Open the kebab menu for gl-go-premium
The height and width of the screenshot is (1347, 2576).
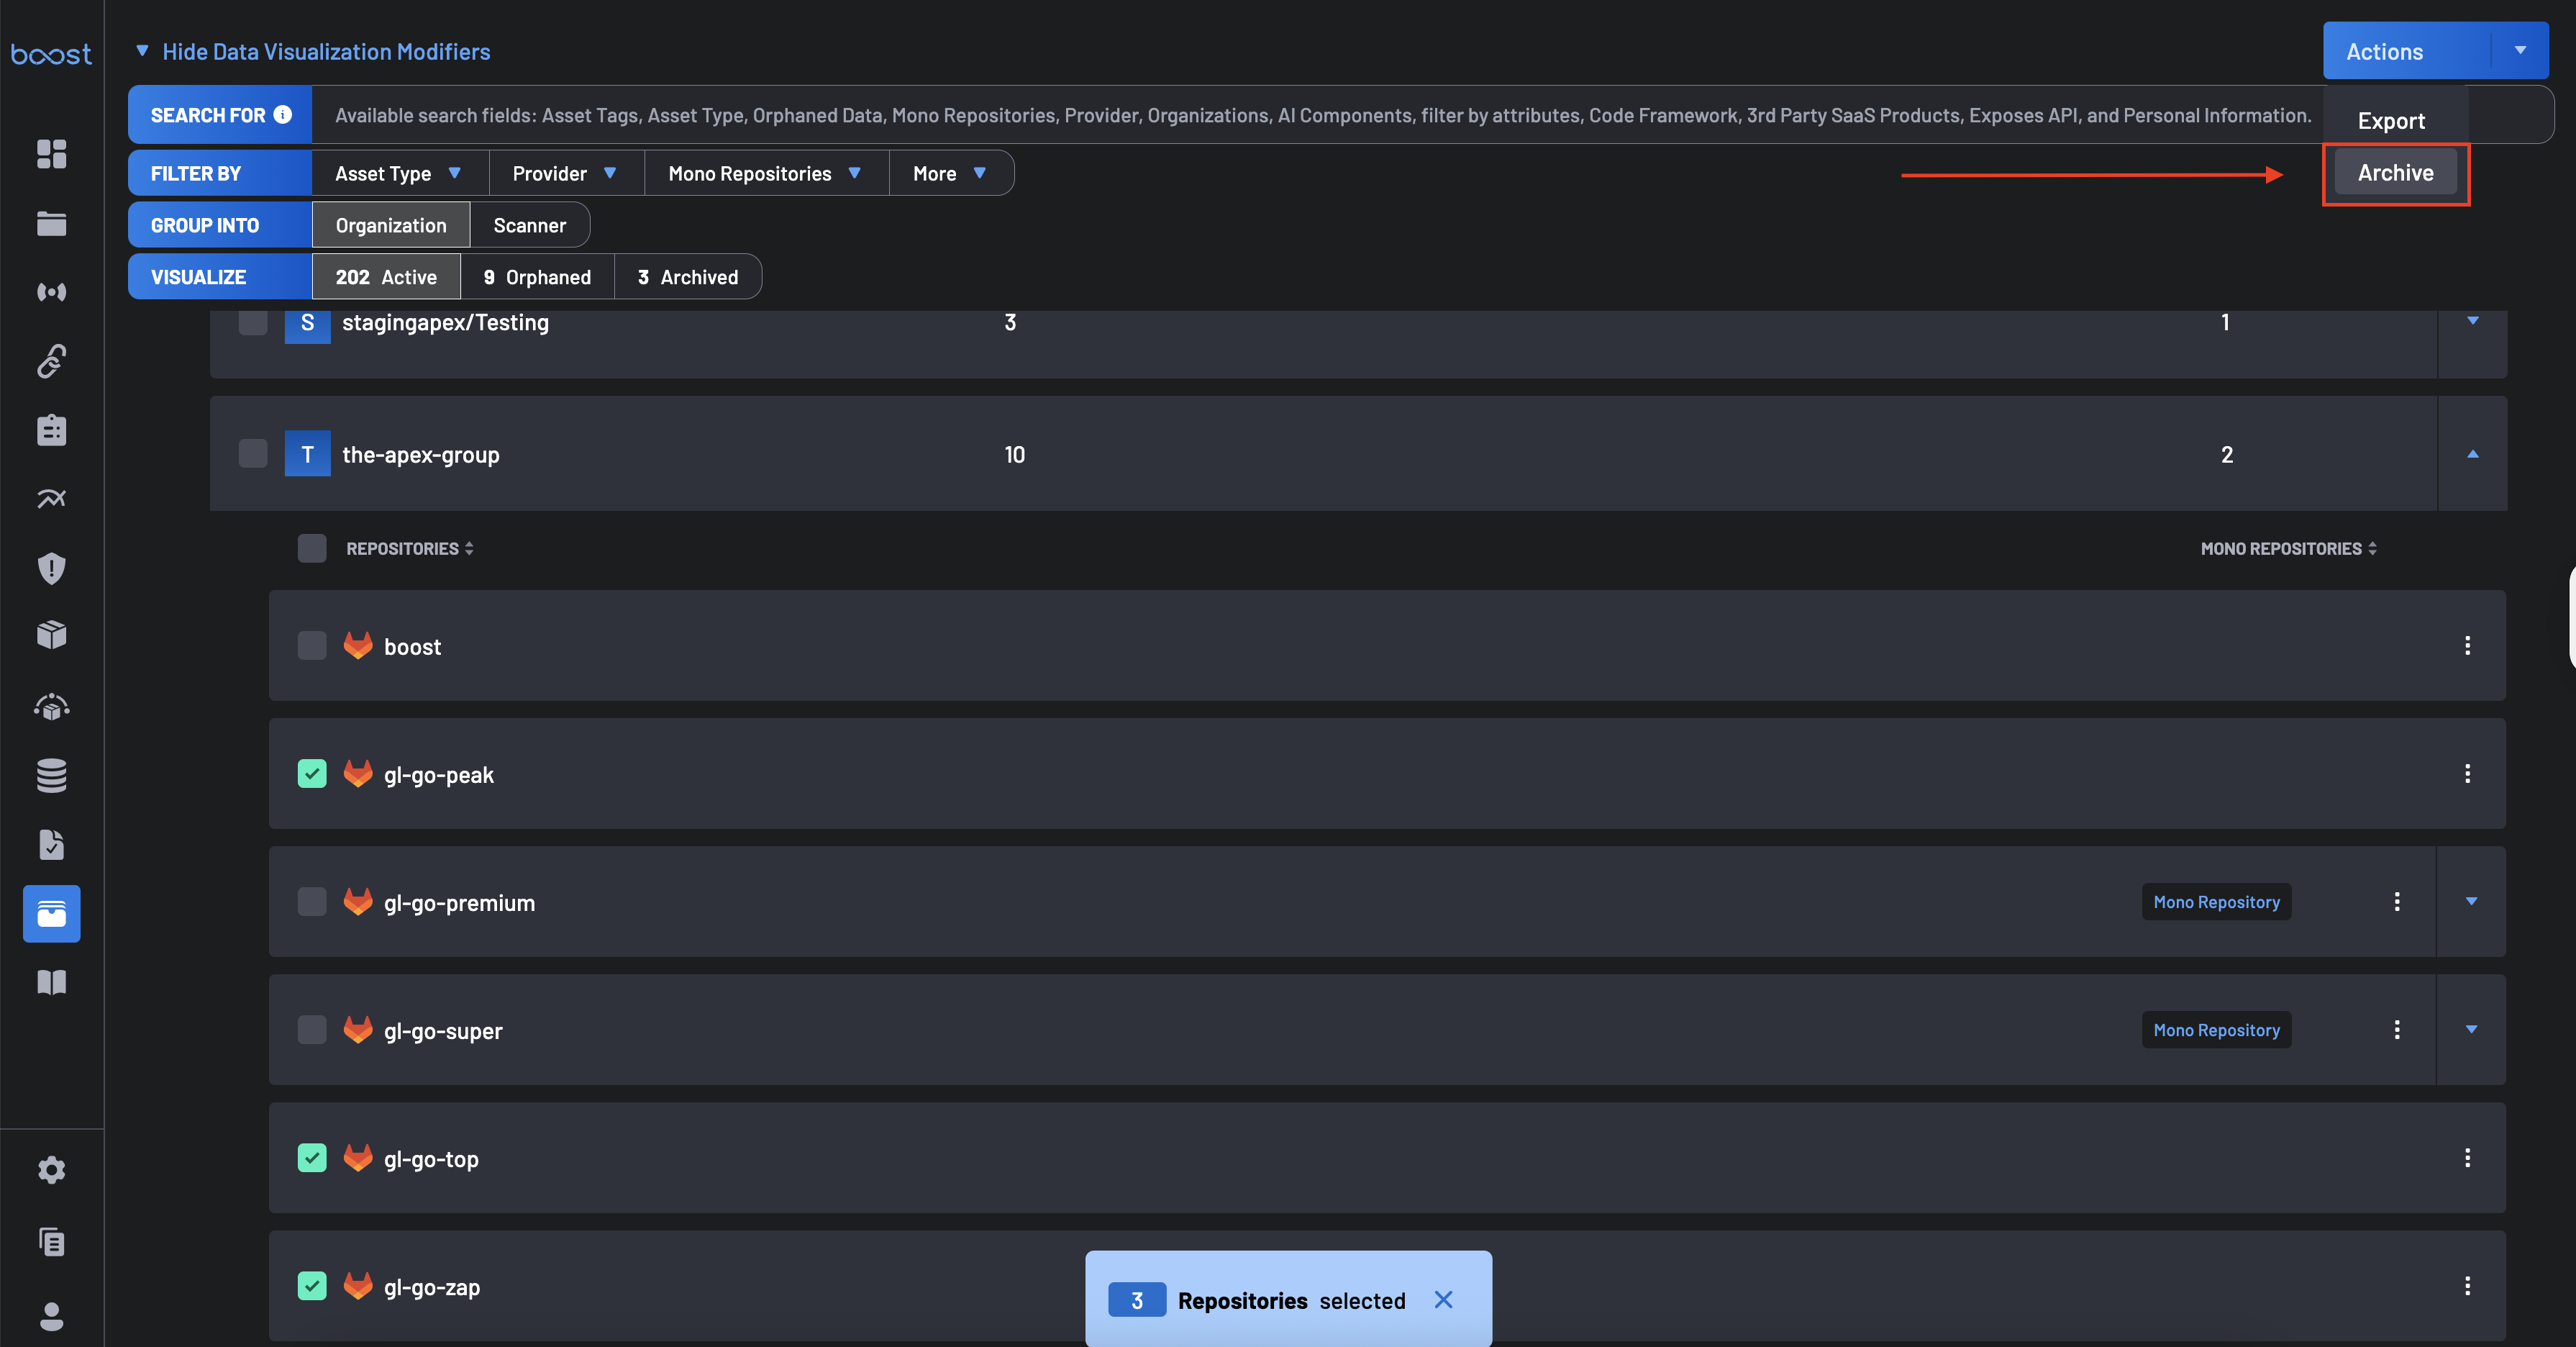[2397, 901]
